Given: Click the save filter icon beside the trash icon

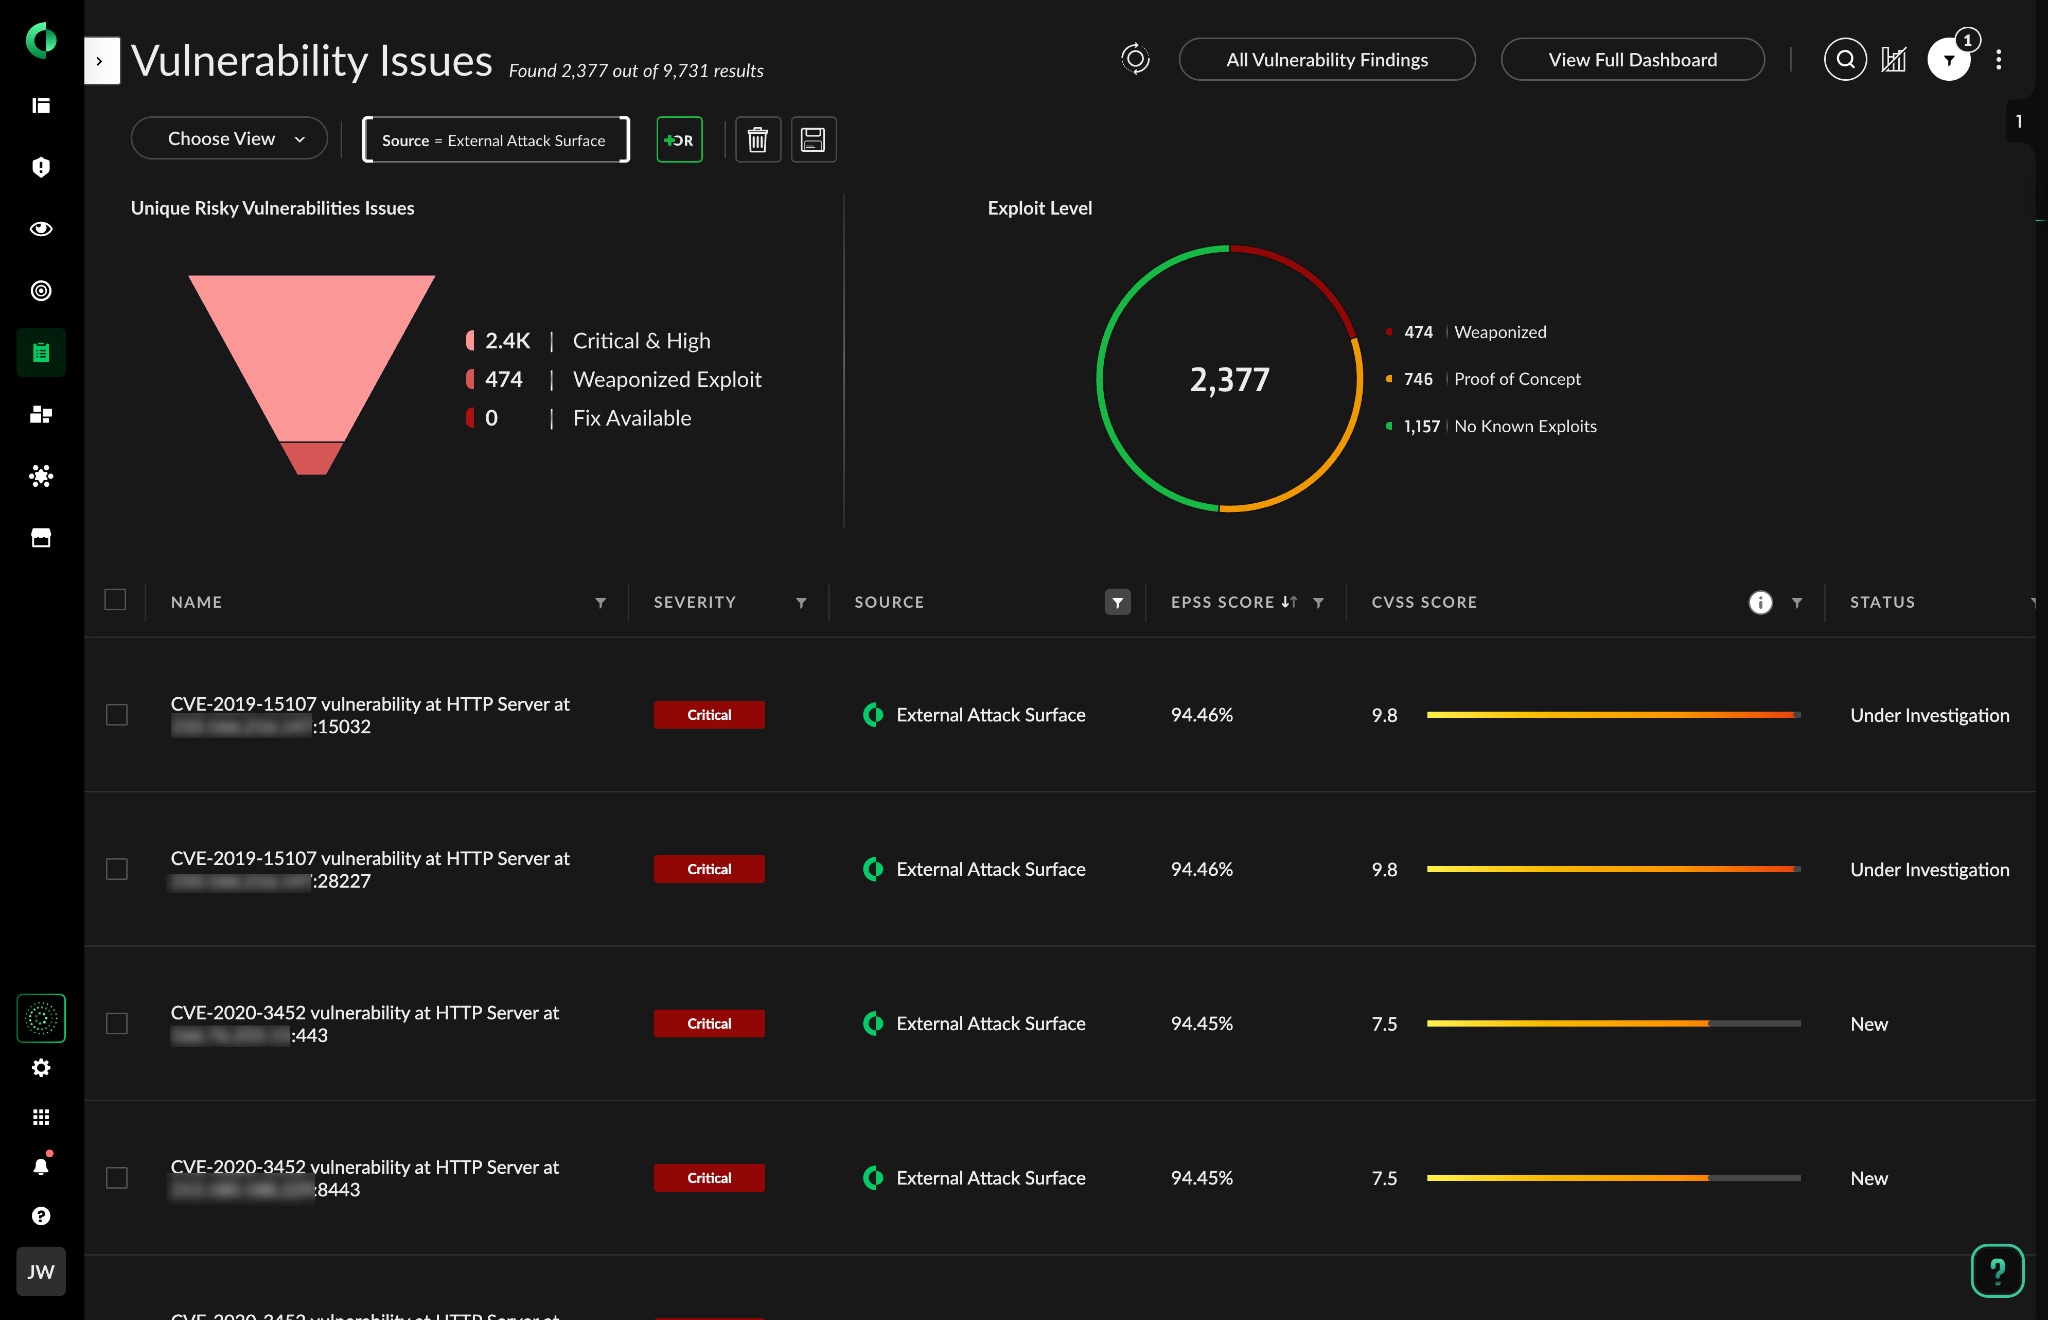Looking at the screenshot, I should pos(813,139).
